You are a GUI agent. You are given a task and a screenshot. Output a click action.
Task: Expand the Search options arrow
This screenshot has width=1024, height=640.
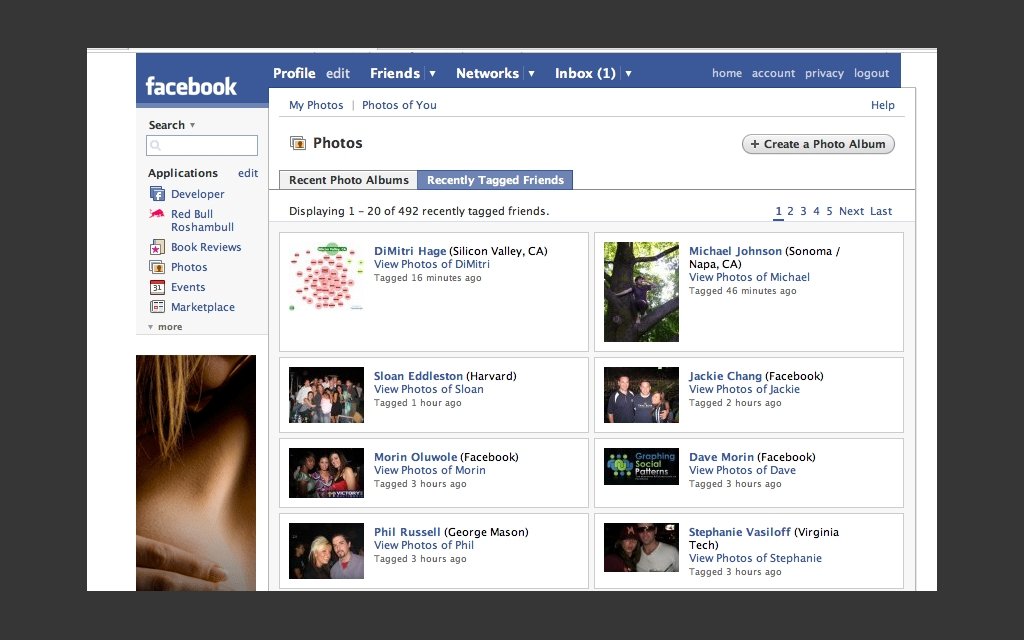coord(192,125)
